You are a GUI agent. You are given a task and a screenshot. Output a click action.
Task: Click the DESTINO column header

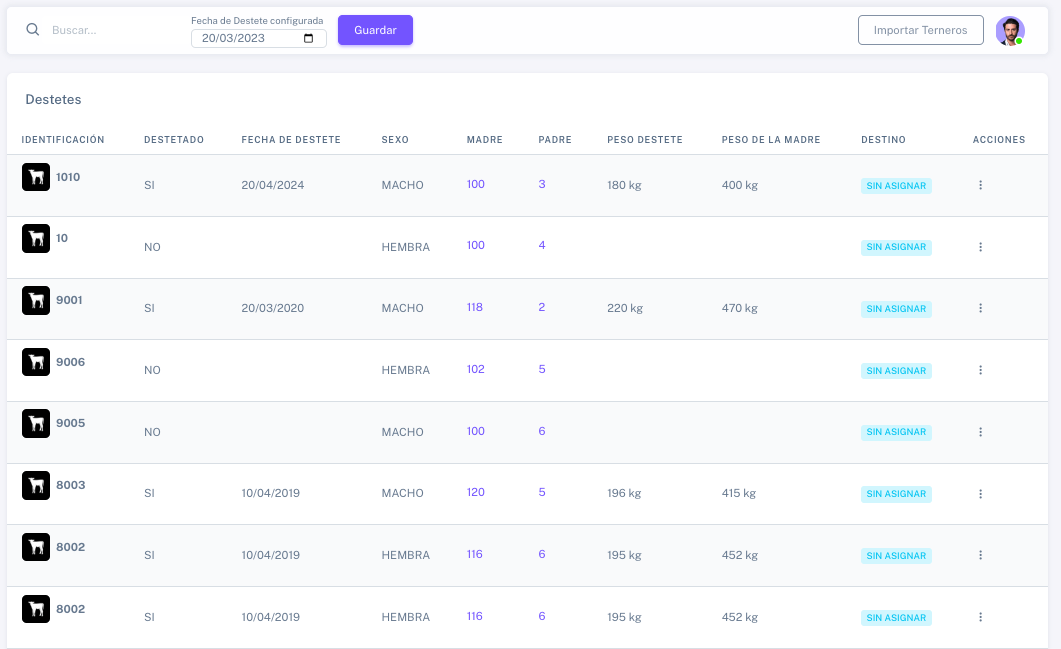(x=883, y=140)
